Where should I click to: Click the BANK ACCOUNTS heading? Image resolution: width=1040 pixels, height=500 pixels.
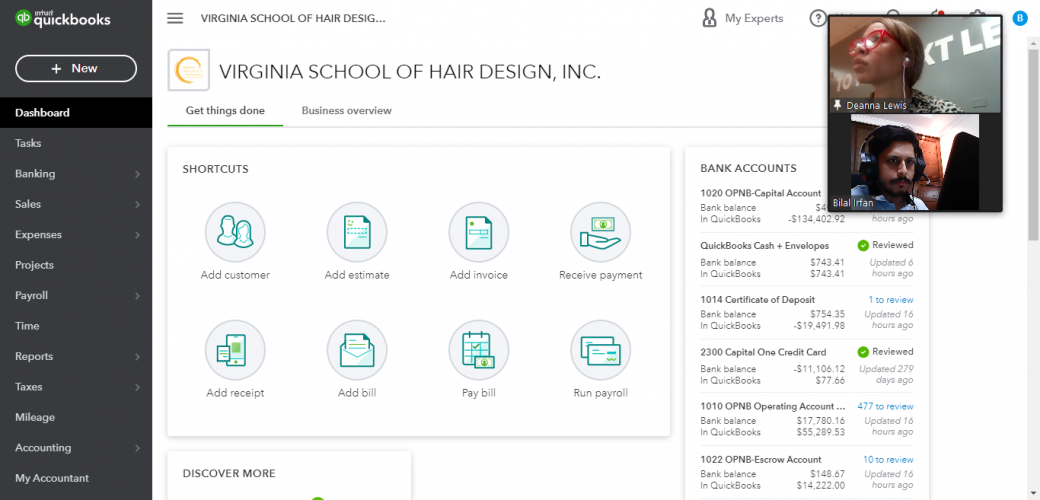pyautogui.click(x=748, y=168)
